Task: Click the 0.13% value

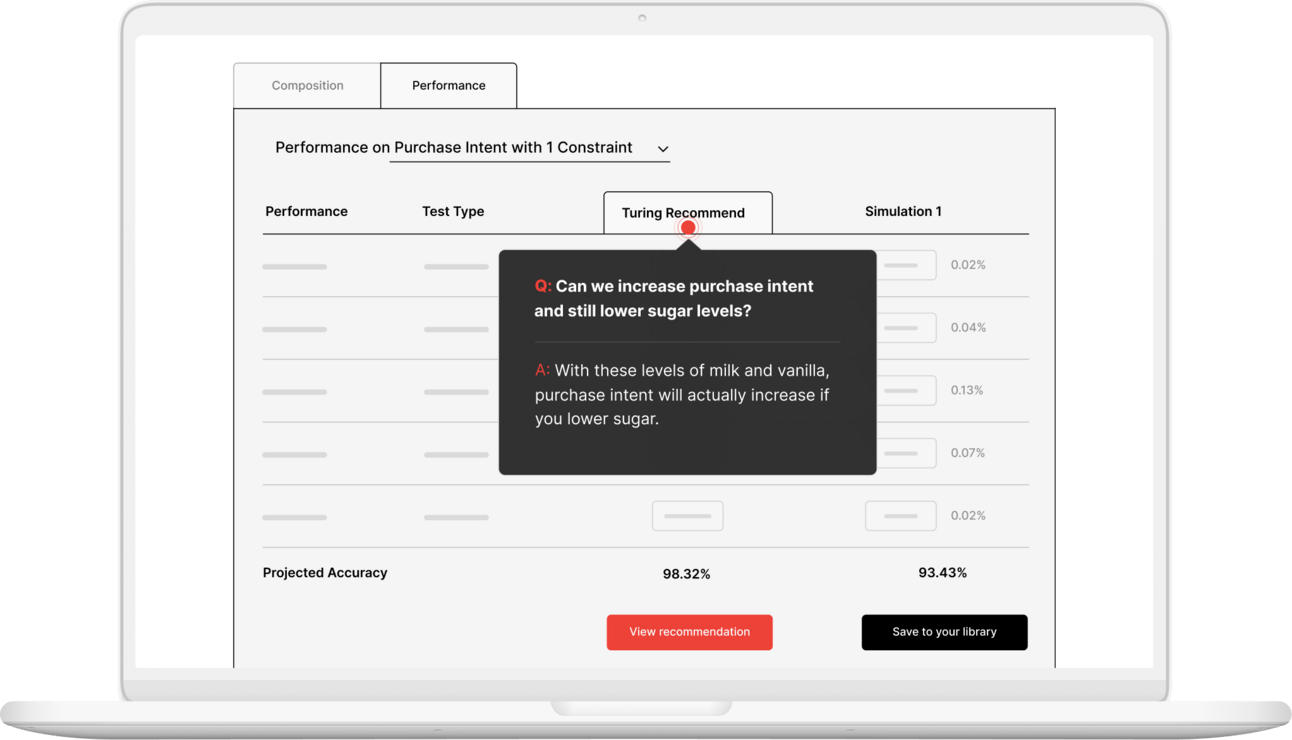Action: [x=967, y=390]
